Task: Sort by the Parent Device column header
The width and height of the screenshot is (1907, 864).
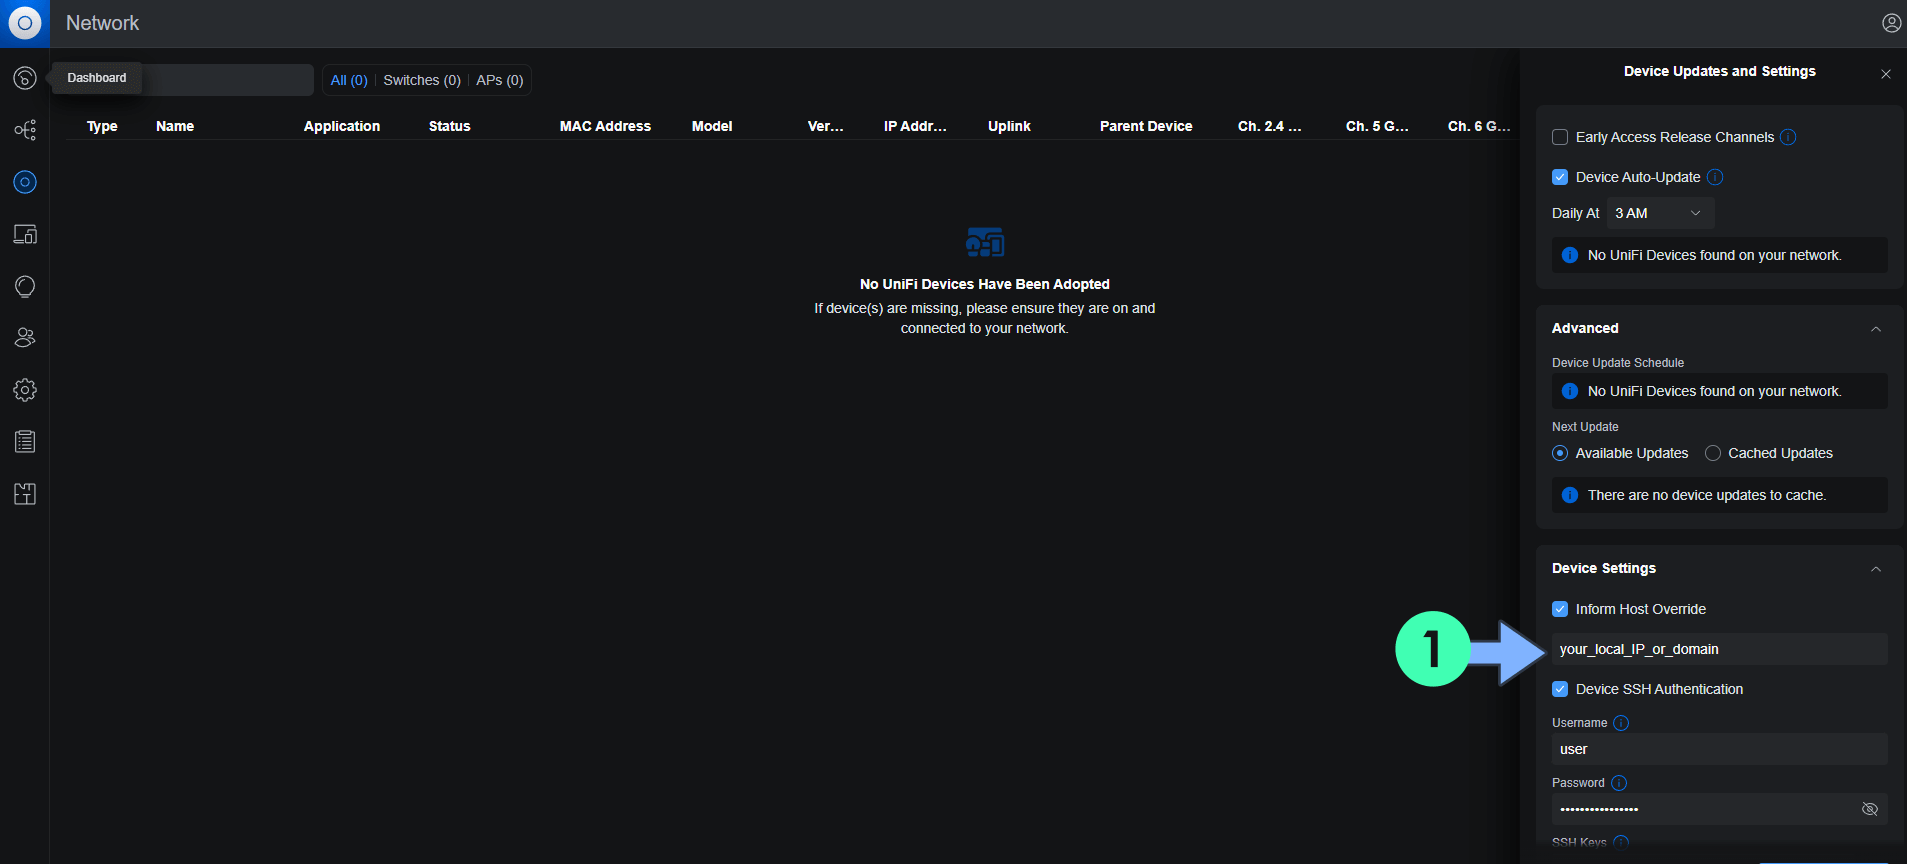Action: [x=1146, y=126]
